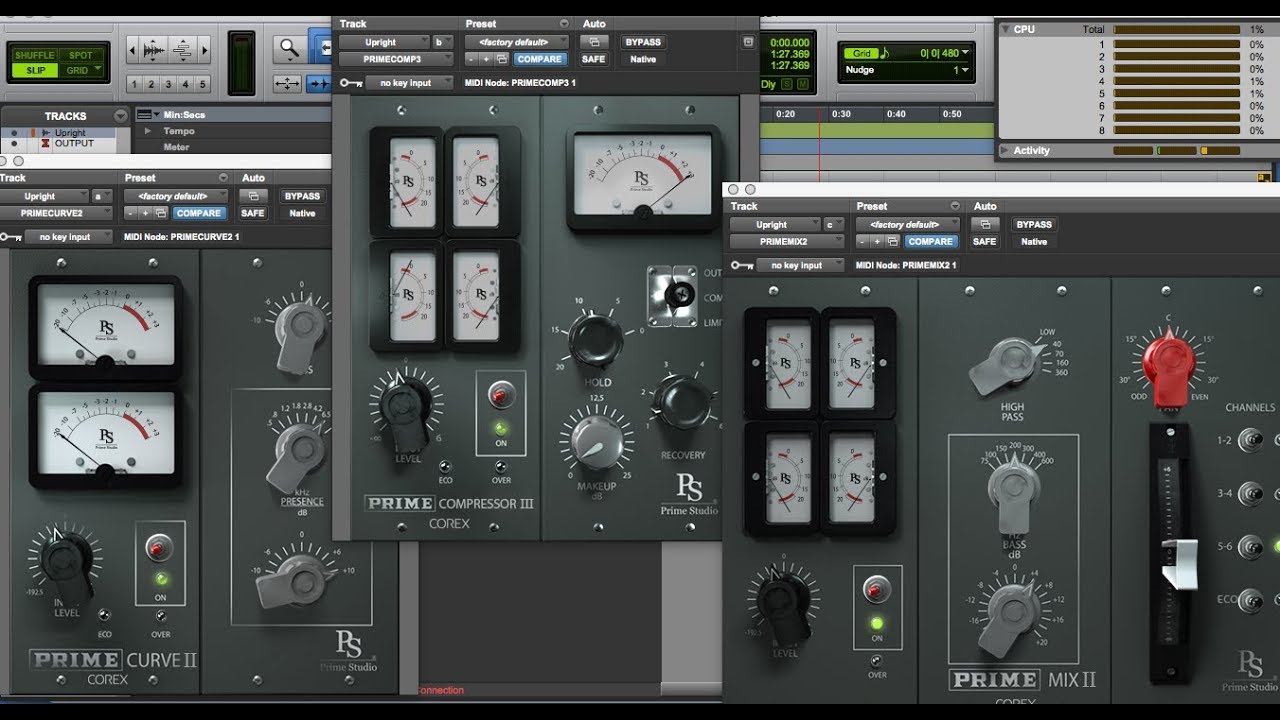This screenshot has height=720, width=1280.
Task: Select SPOT edit mode
Action: tap(80, 55)
